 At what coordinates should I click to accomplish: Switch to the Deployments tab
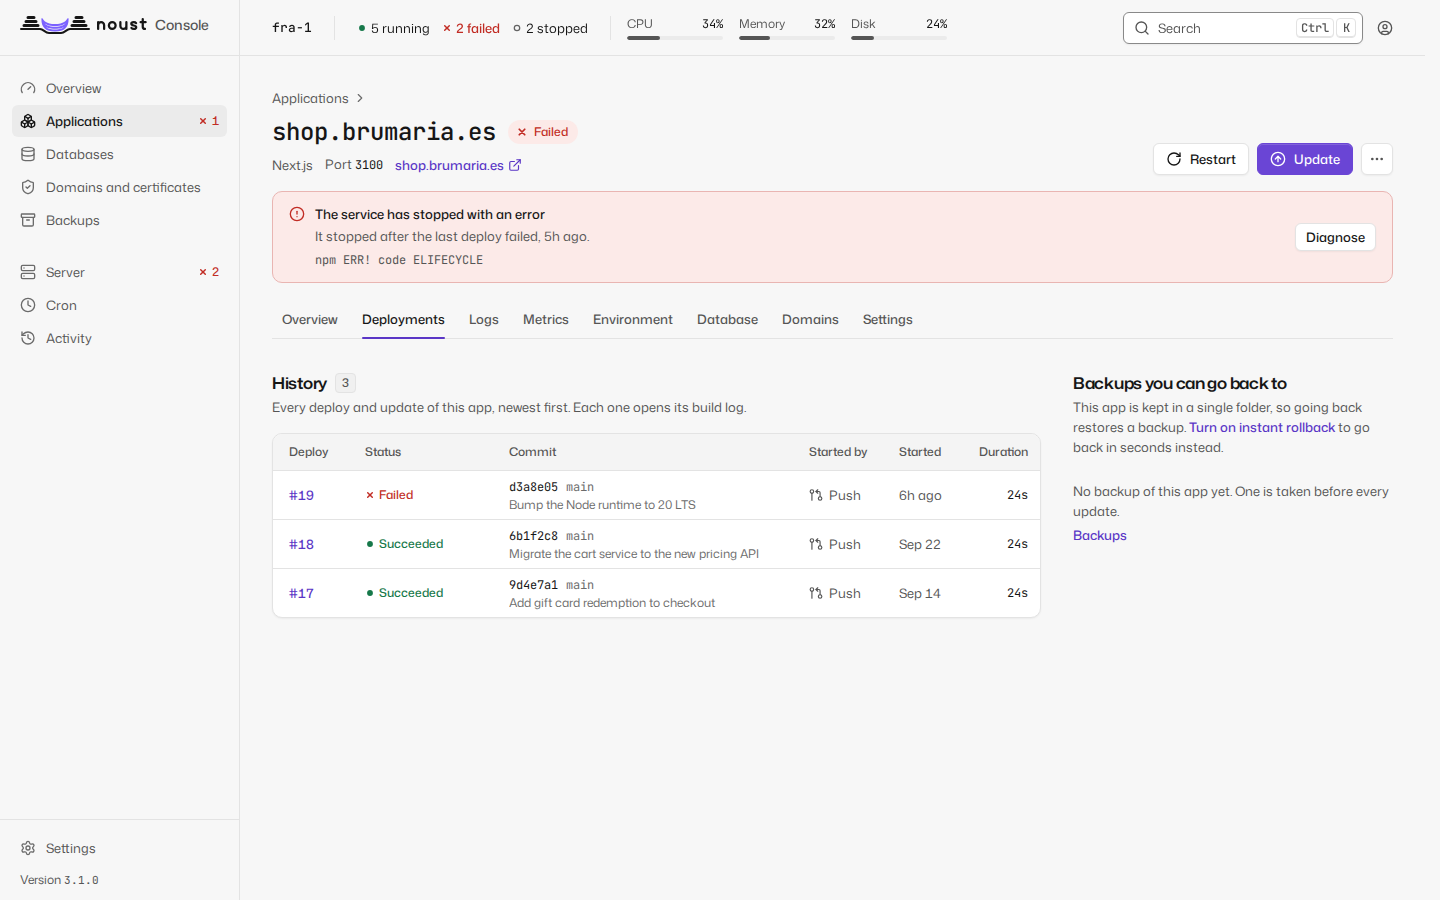point(403,320)
